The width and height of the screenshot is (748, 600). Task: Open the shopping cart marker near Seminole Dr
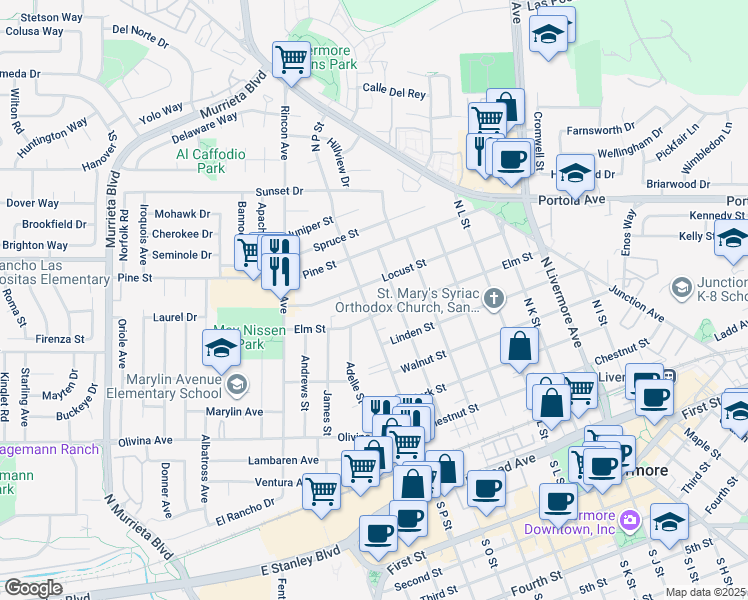pos(247,253)
